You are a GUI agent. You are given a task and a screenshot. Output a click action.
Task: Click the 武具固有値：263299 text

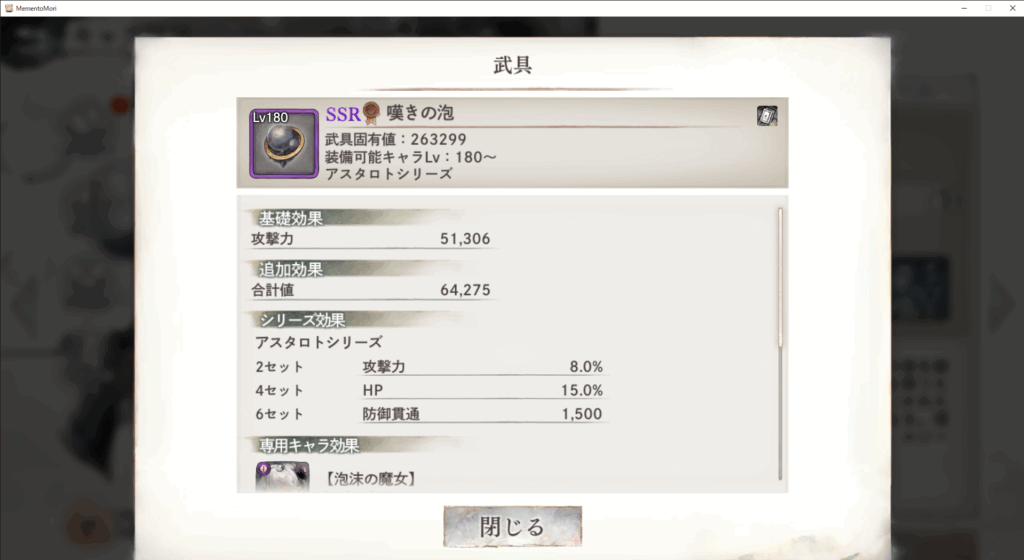pos(396,139)
